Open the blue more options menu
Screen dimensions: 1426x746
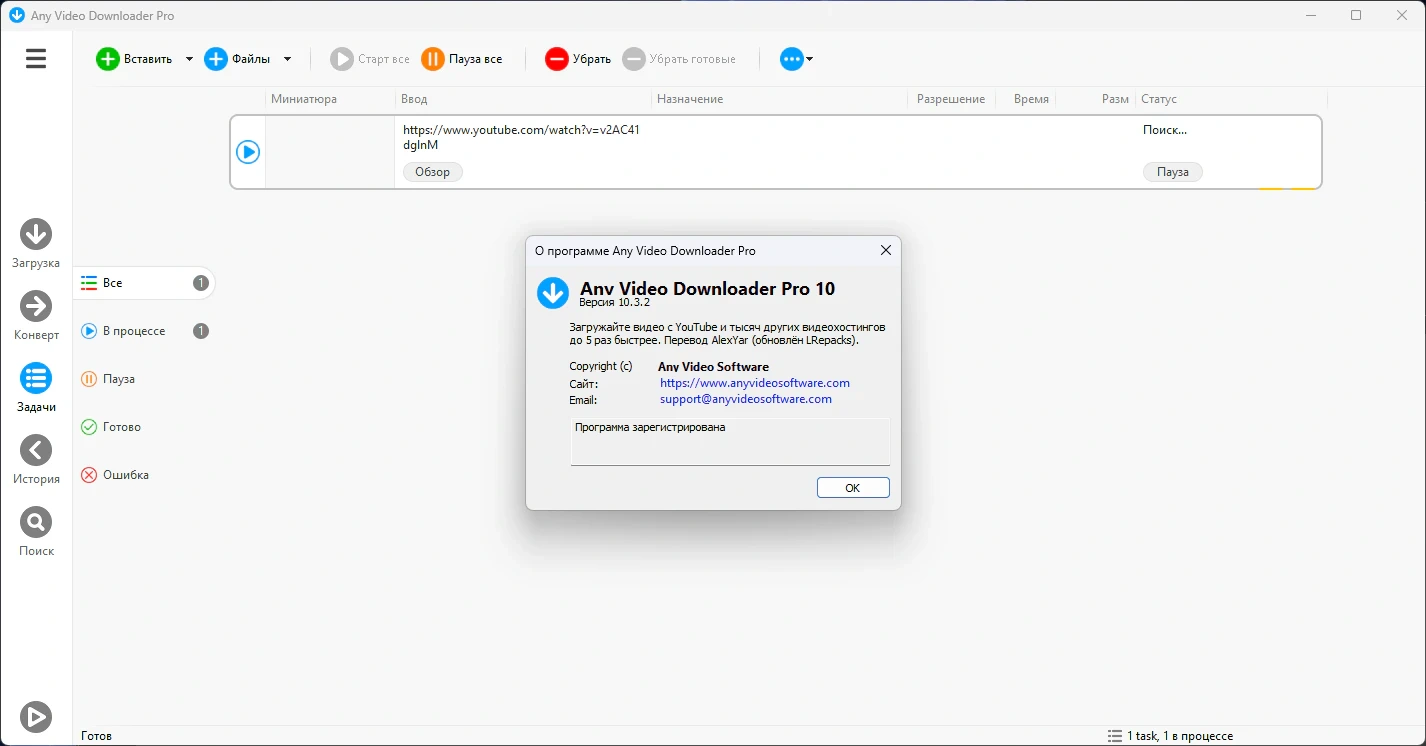796,59
